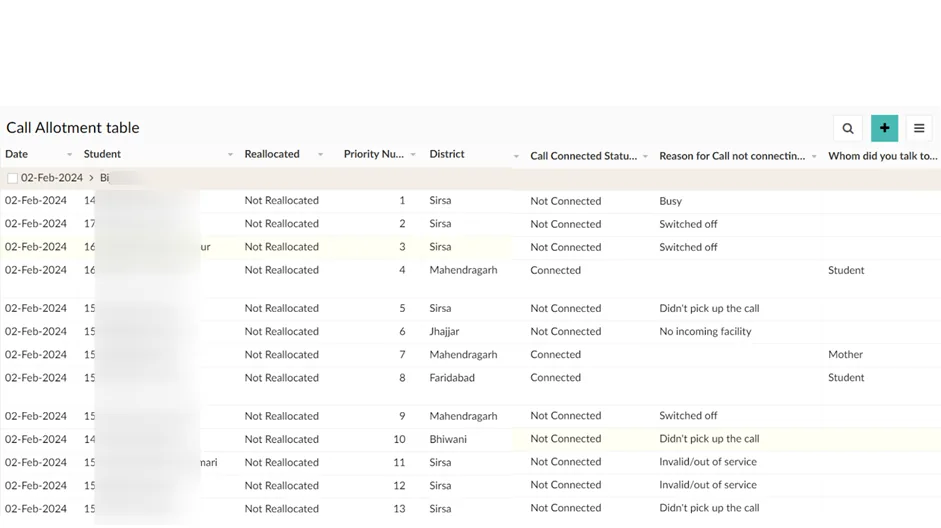Screen dimensions: 941x528
Task: Select Connected status in priority 7 row
Action: tap(555, 355)
